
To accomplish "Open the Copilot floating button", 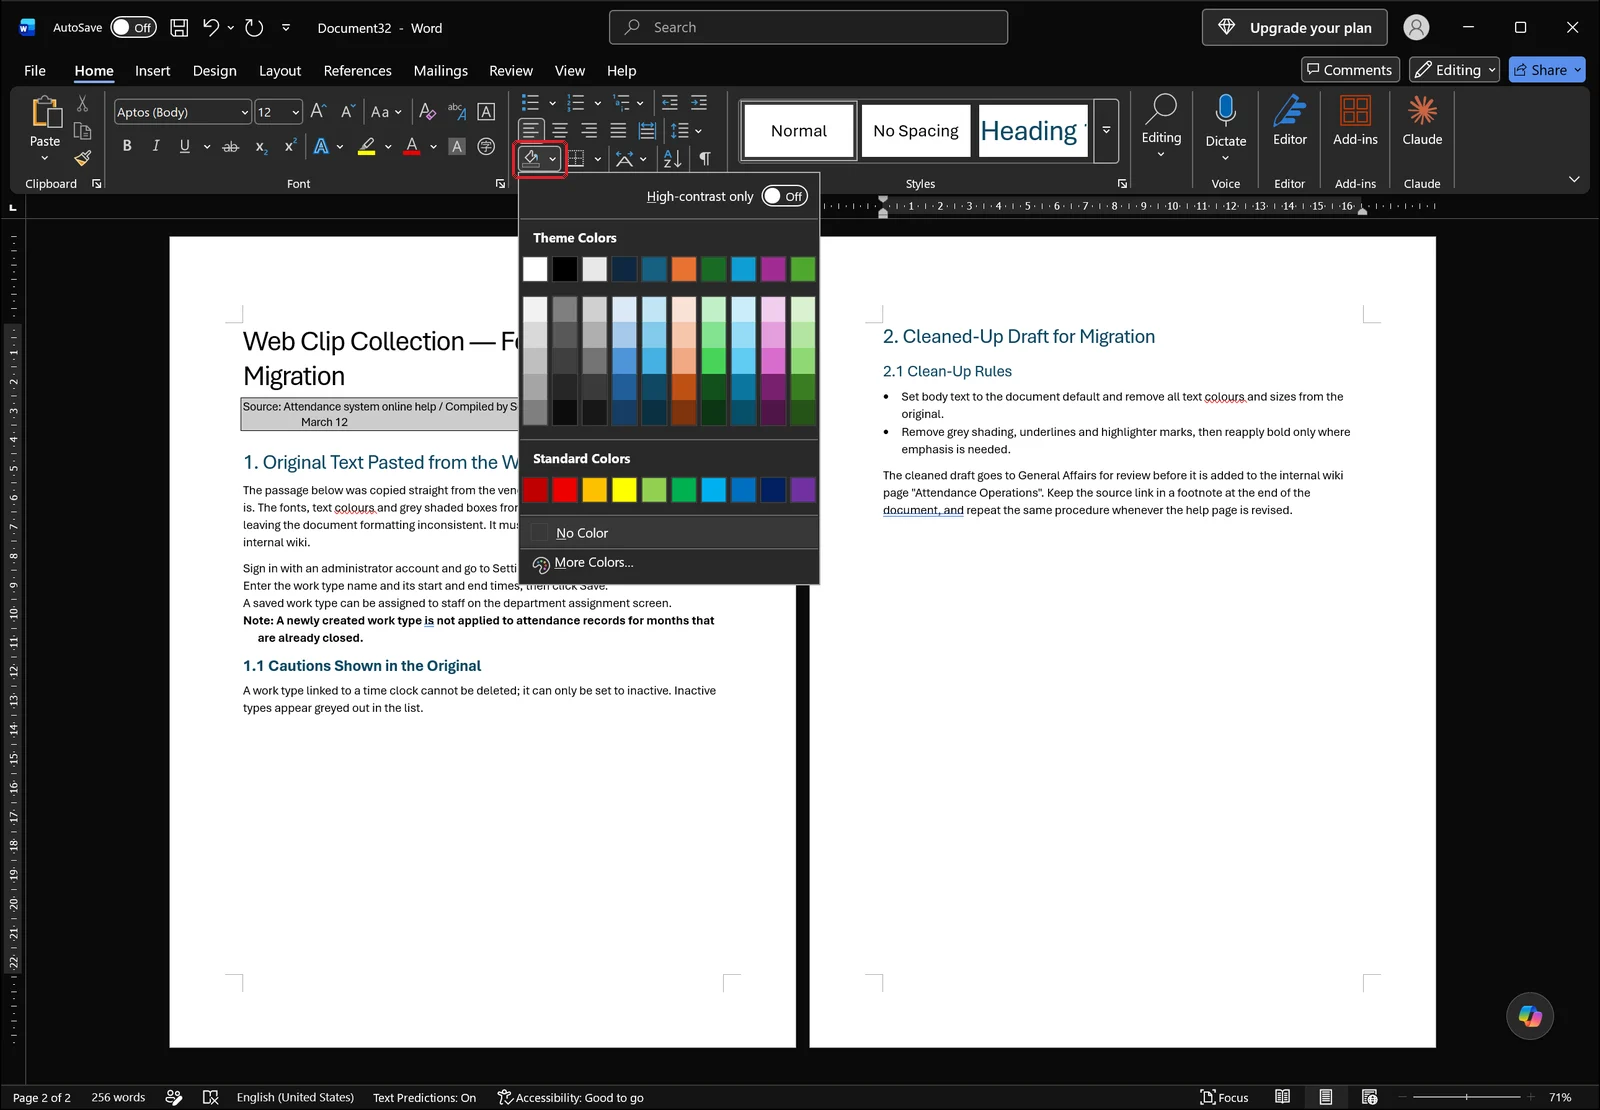I will pyautogui.click(x=1530, y=1016).
